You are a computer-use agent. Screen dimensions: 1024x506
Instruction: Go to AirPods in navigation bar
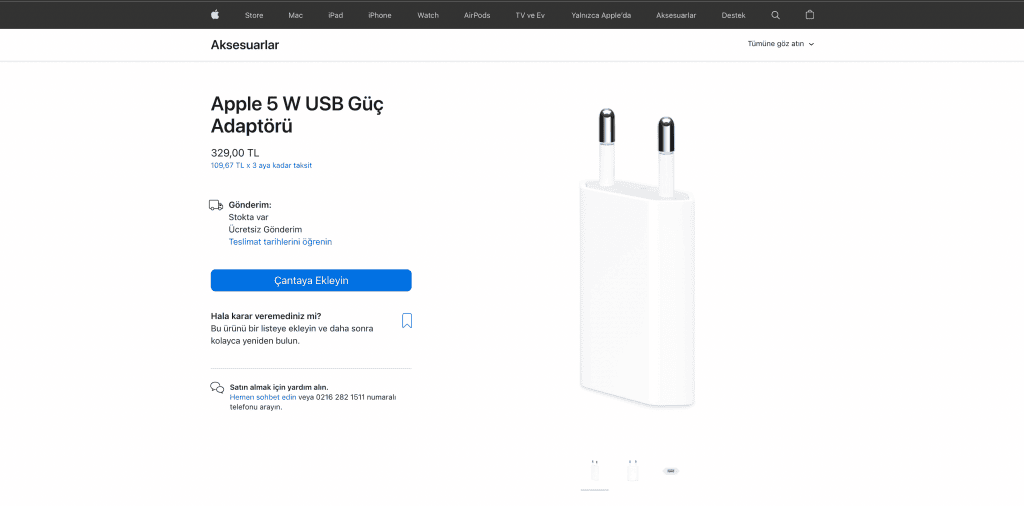coord(477,15)
